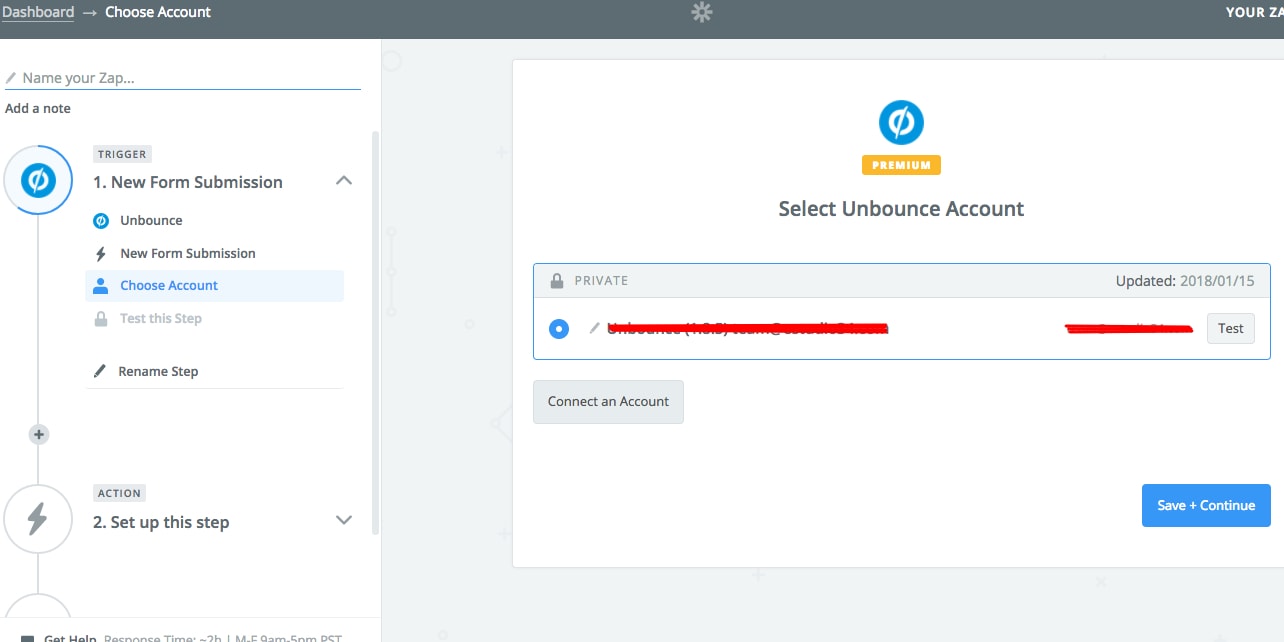Click the person icon next to Choose Account

[x=100, y=286]
